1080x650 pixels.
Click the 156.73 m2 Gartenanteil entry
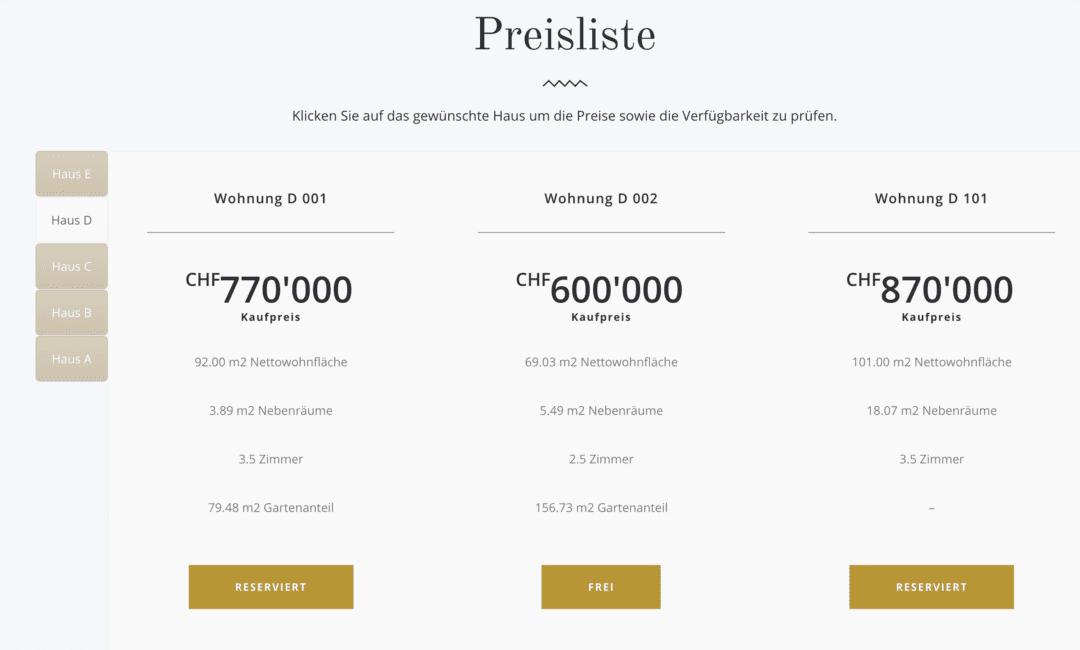(600, 507)
